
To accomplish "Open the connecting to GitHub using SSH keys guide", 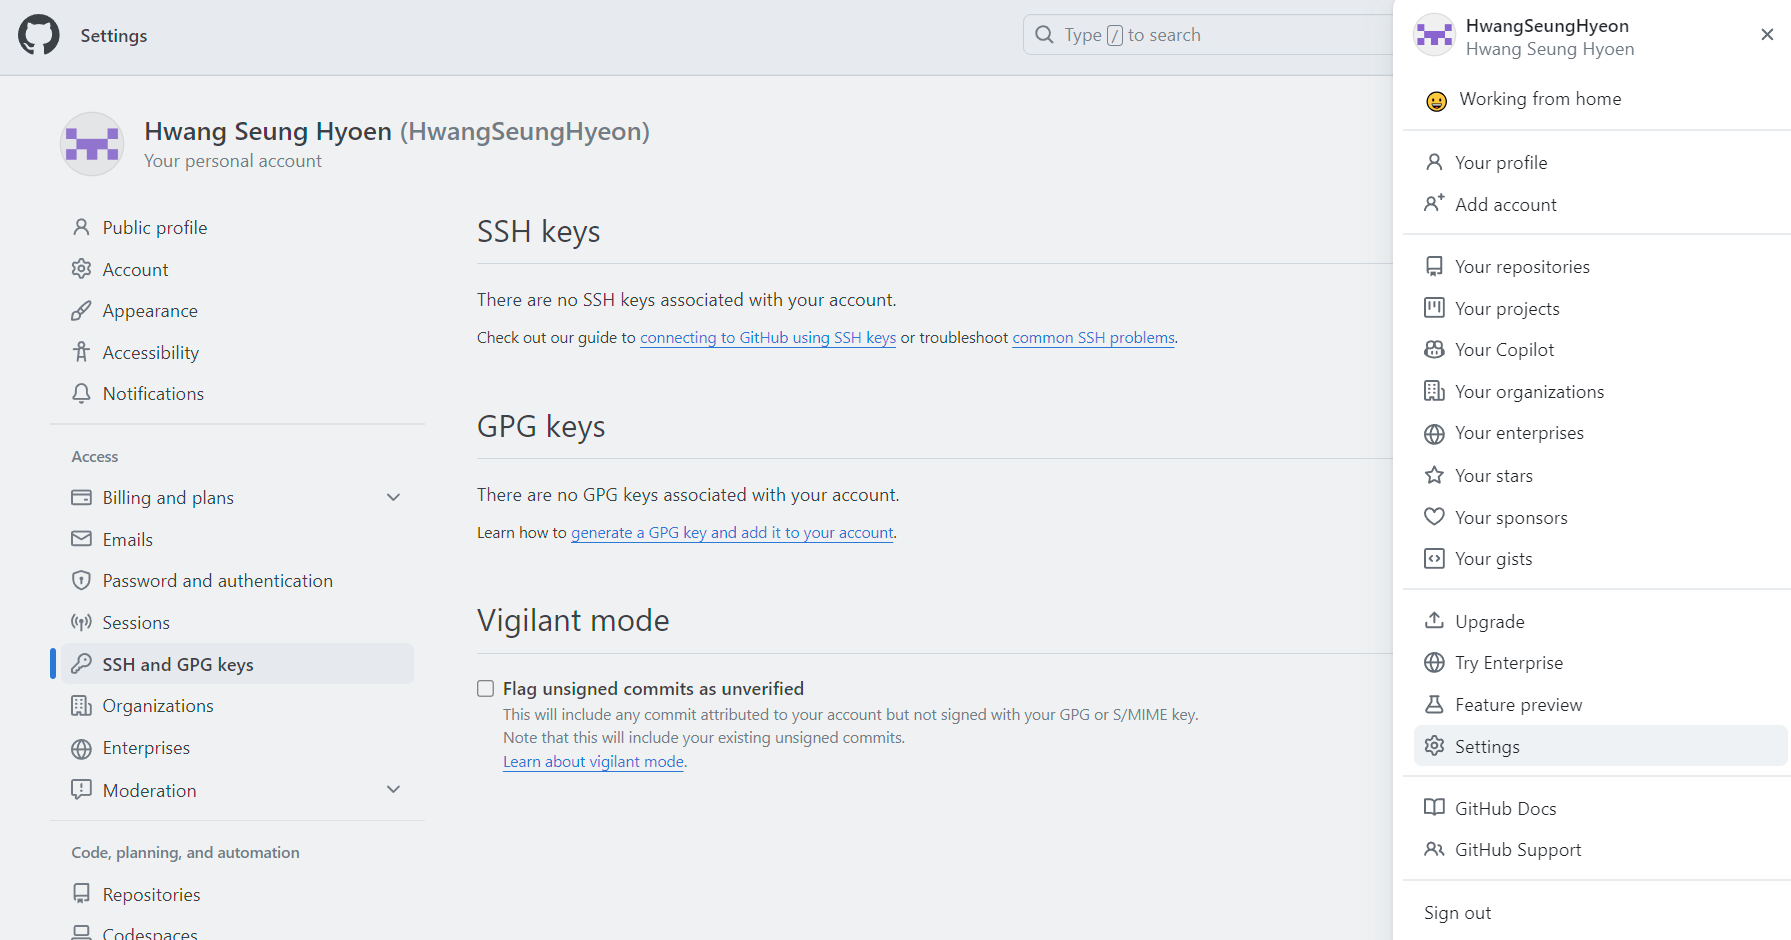I will tap(768, 338).
